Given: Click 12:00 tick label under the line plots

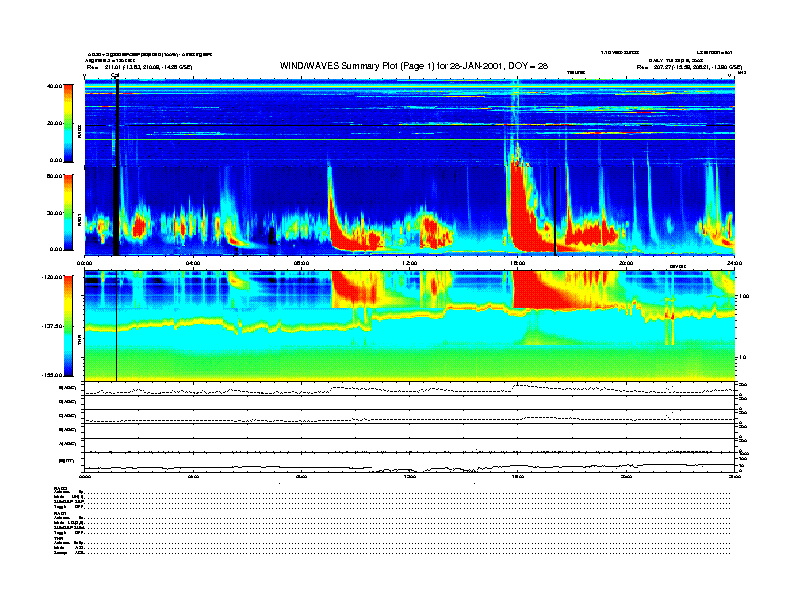Looking at the screenshot, I should [410, 476].
